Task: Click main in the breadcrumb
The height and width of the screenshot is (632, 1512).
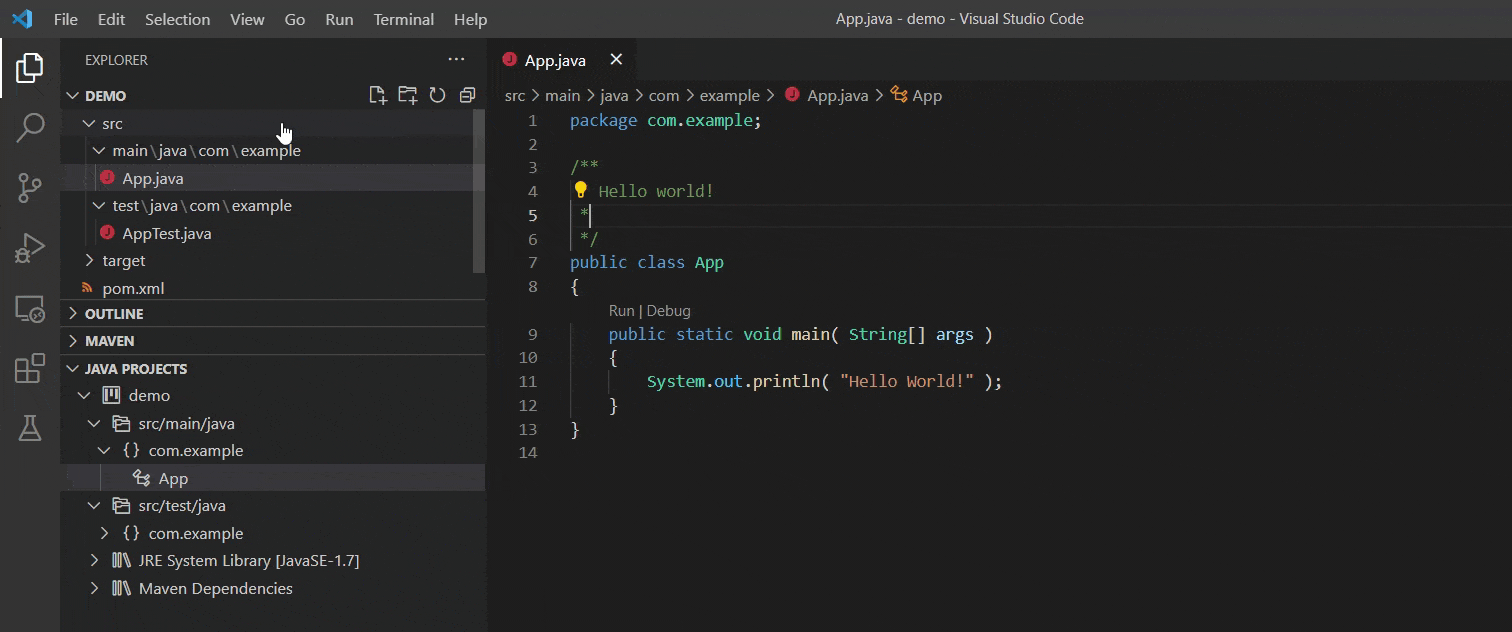Action: pos(563,95)
